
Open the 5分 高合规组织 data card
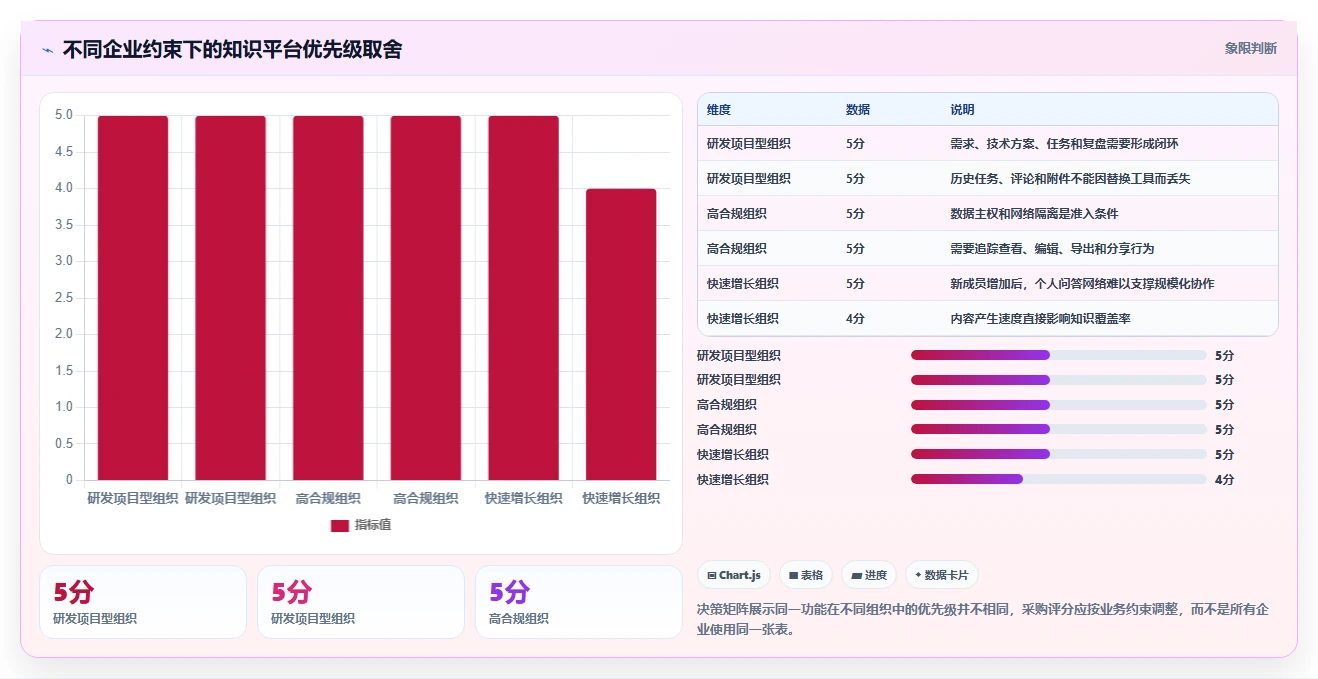[x=579, y=602]
